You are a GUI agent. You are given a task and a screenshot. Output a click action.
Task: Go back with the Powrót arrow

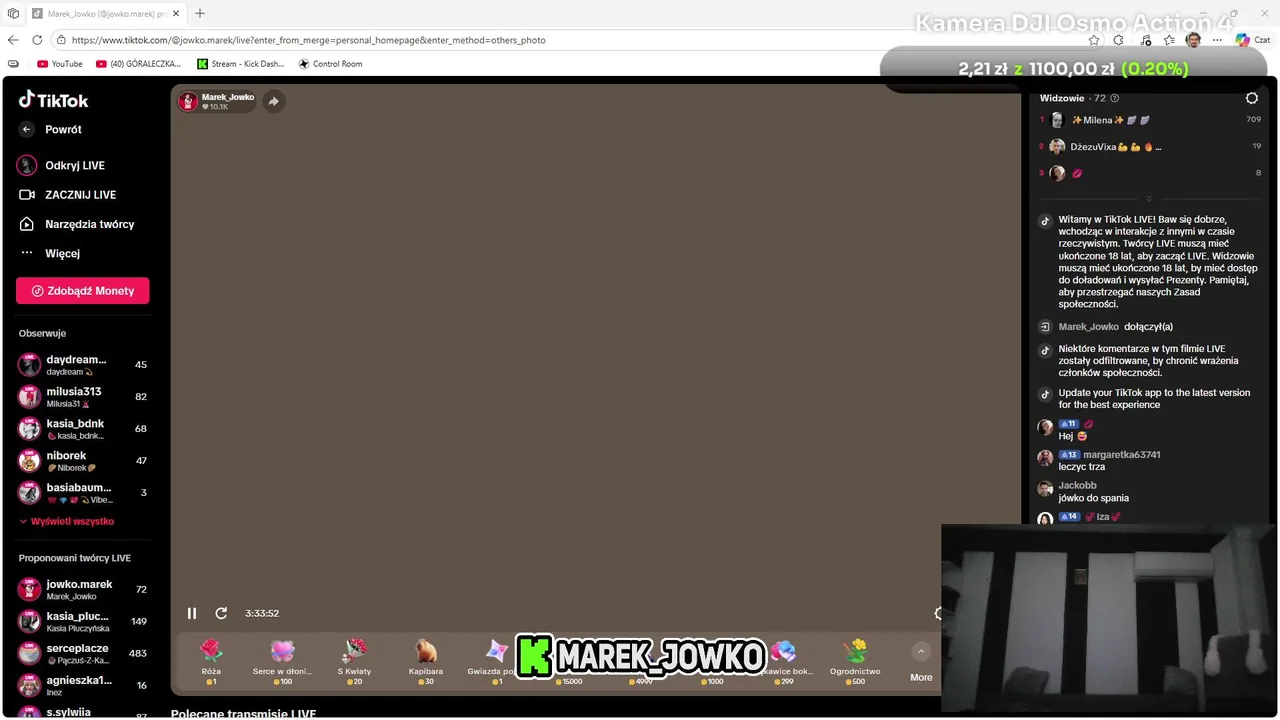[x=27, y=129]
